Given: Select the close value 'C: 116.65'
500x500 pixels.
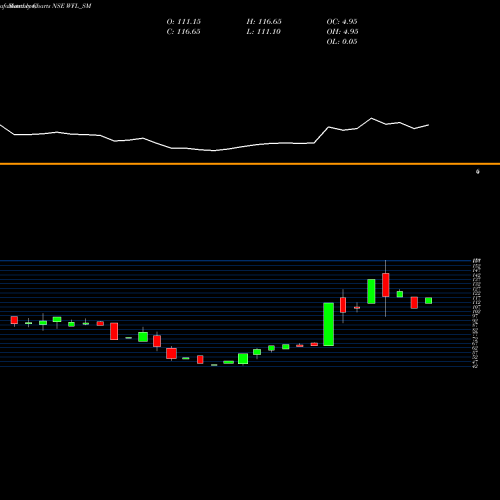Looking at the screenshot, I should pyautogui.click(x=183, y=32).
